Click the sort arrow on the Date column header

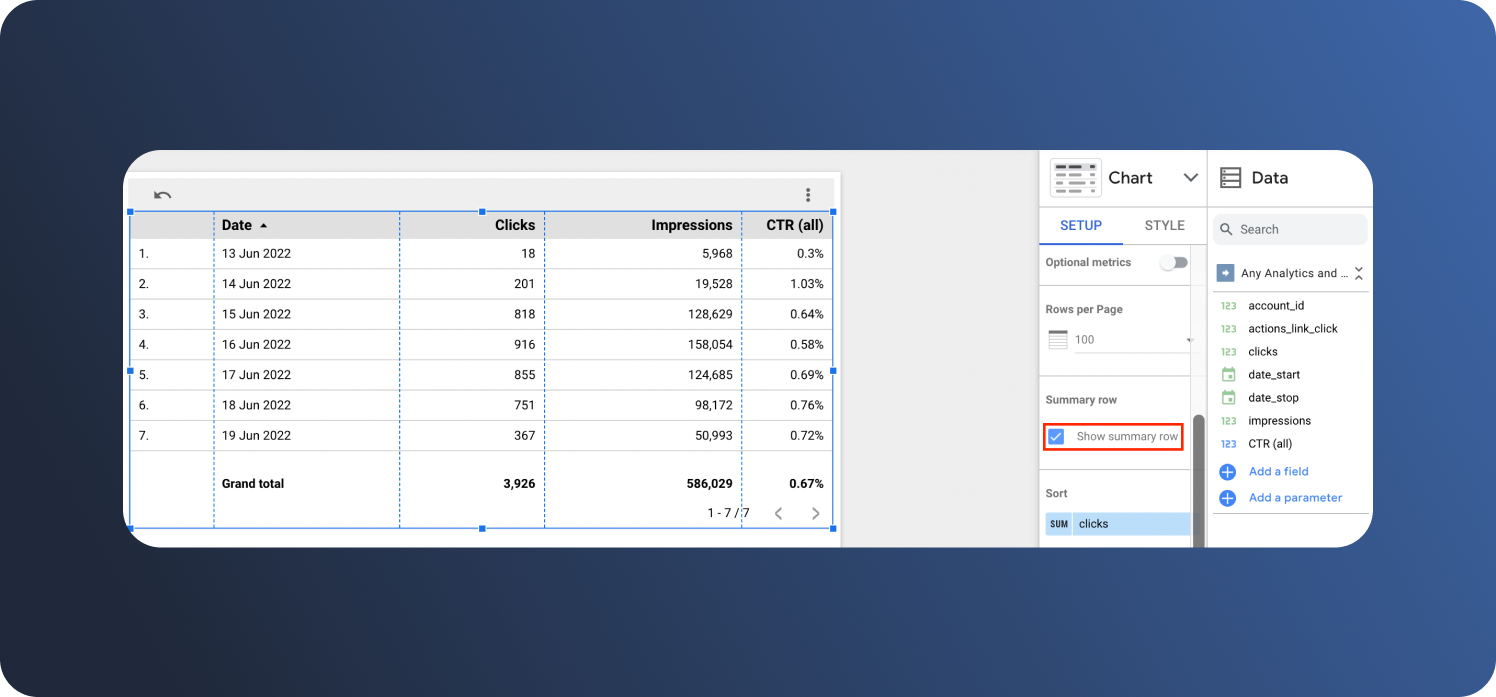coord(262,225)
